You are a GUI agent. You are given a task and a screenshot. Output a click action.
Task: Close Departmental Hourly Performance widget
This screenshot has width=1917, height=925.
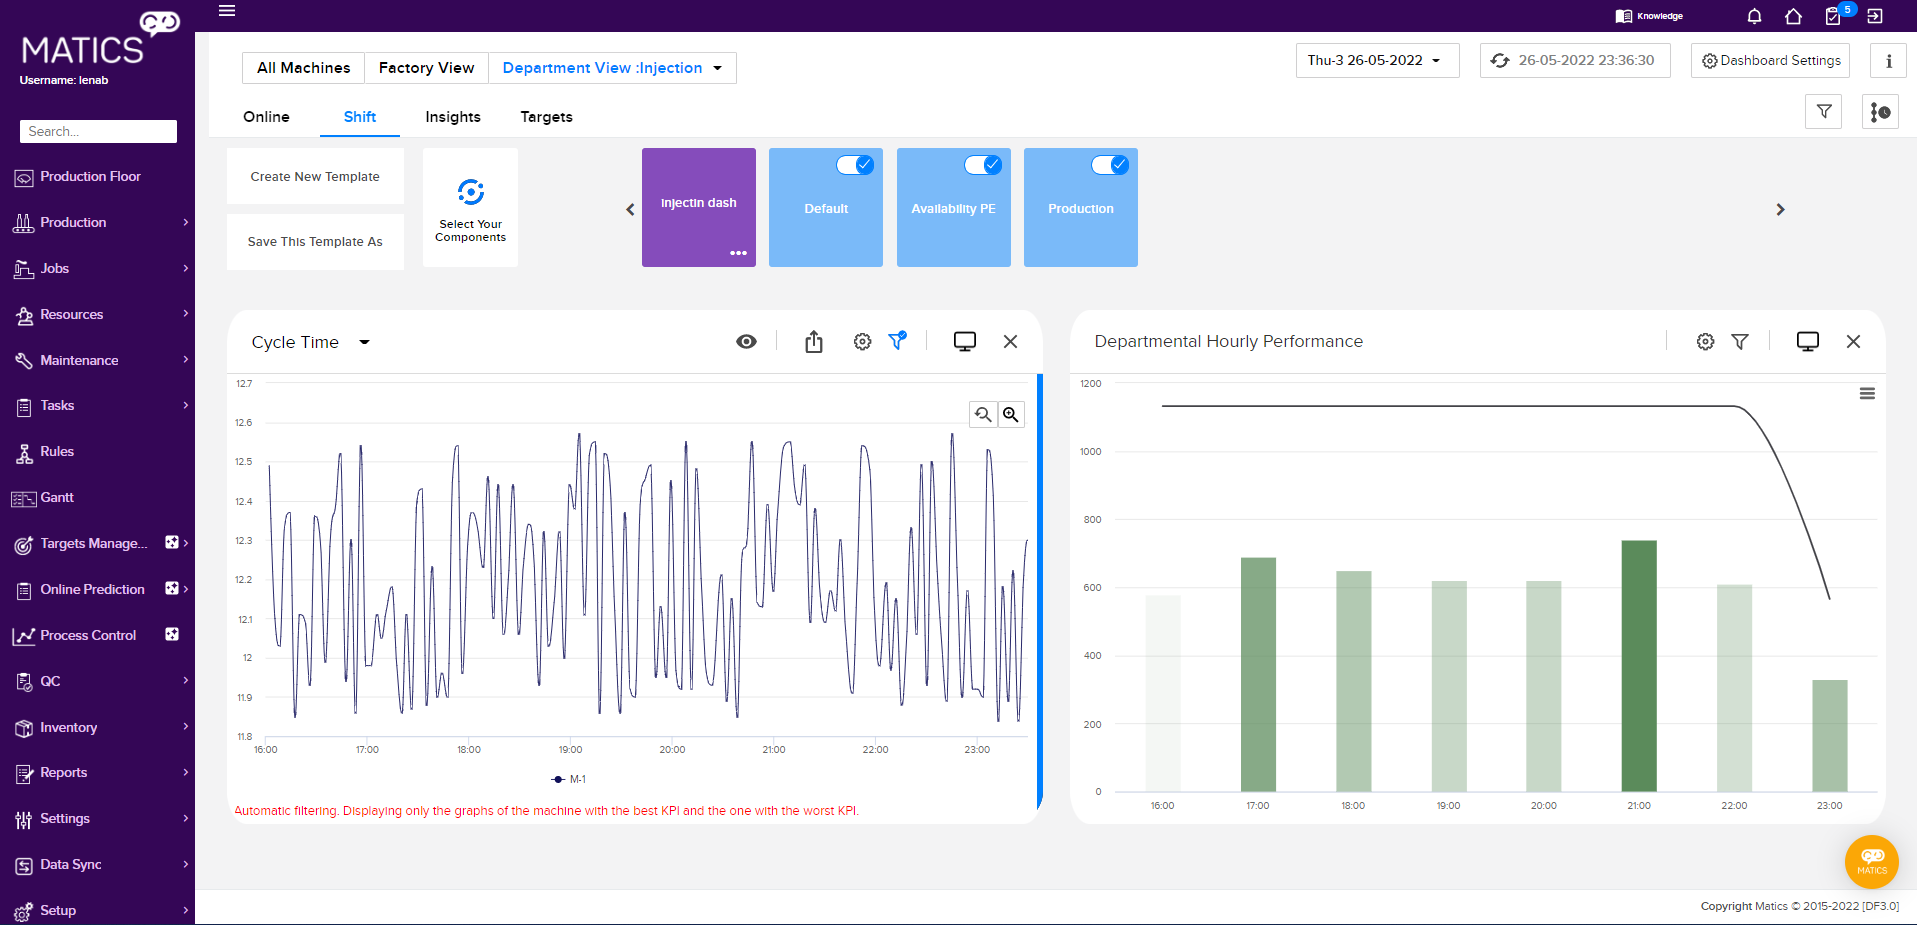1853,342
